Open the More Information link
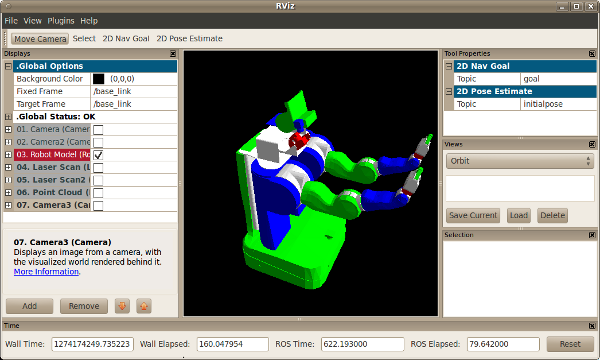600x360 pixels. coord(46,272)
